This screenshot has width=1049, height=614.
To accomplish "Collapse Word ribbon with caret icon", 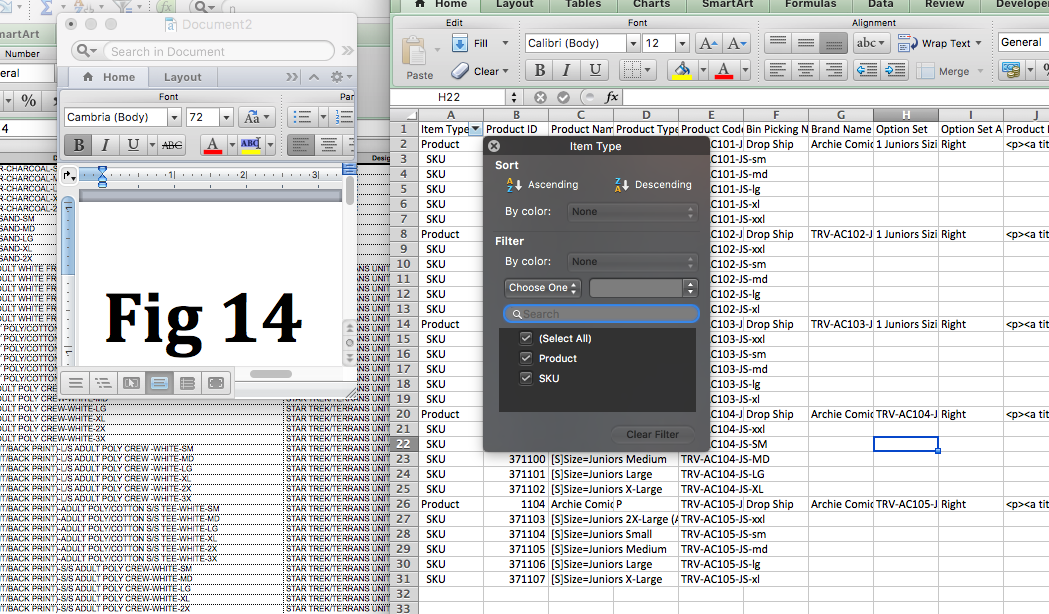I will [x=314, y=77].
